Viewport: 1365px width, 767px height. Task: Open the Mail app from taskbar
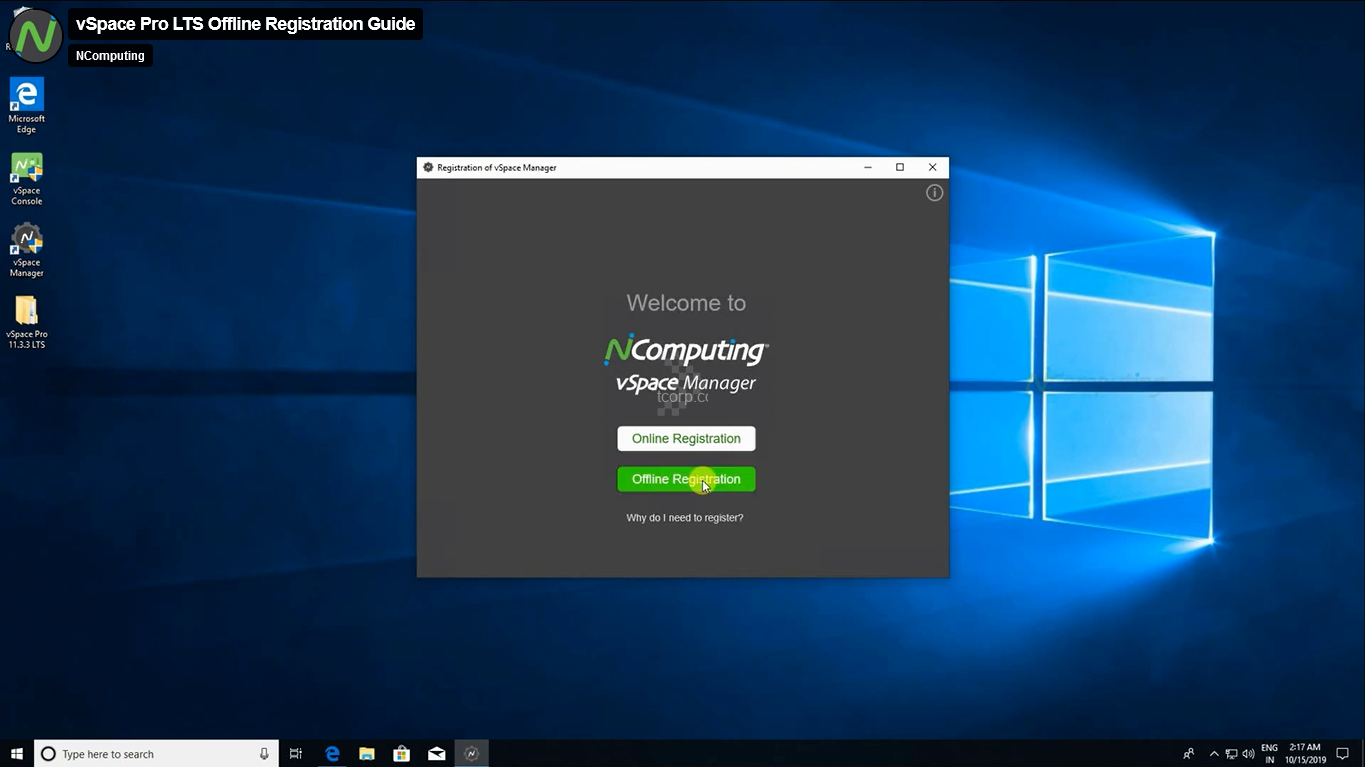437,754
